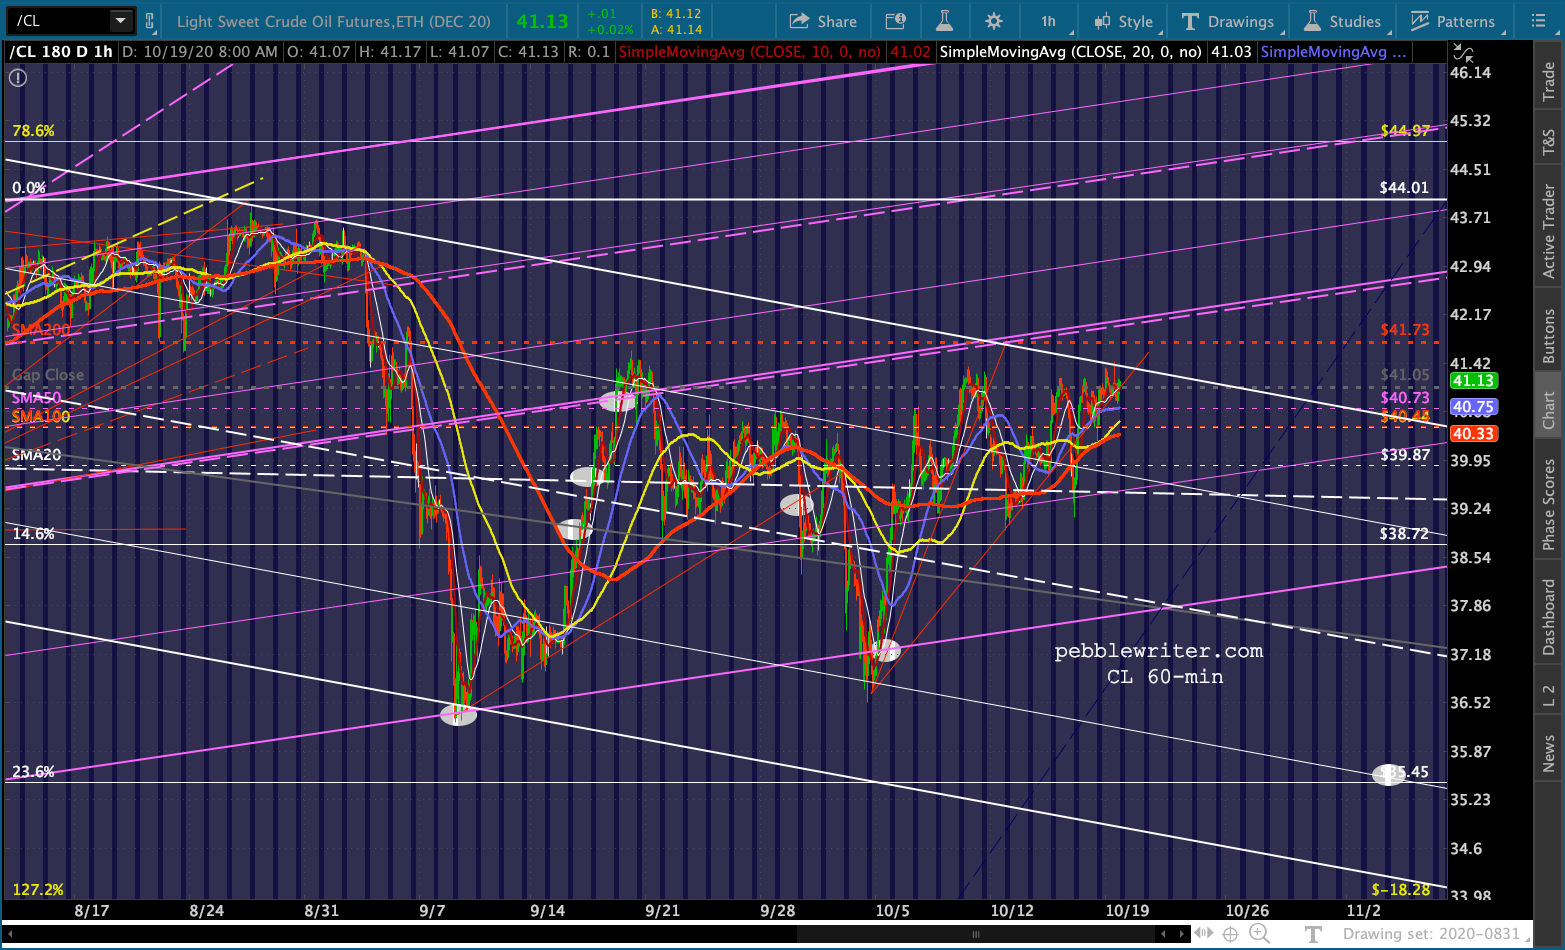Switch to the Active Trader side tab

(1549, 231)
